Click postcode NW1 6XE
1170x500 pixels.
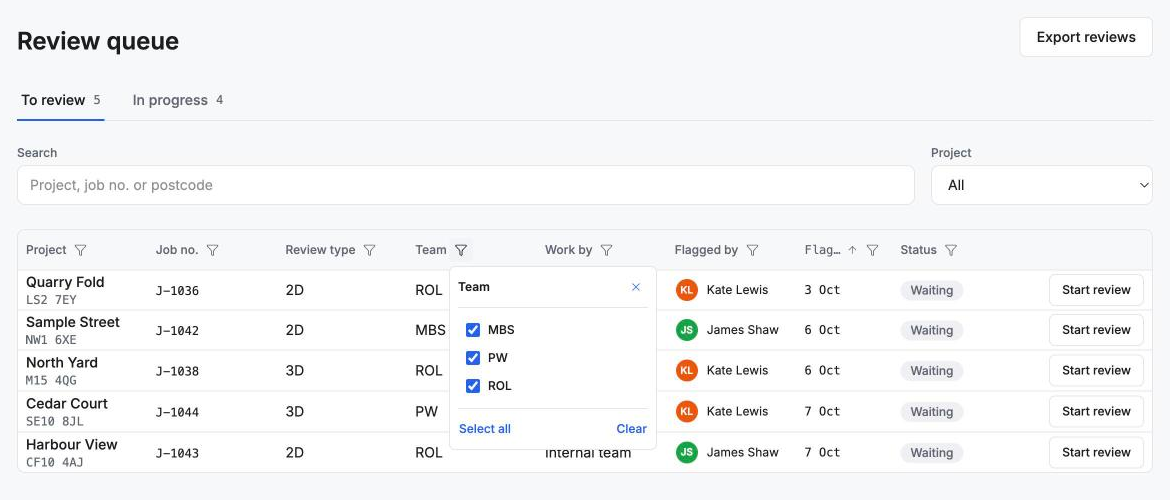pos(51,340)
